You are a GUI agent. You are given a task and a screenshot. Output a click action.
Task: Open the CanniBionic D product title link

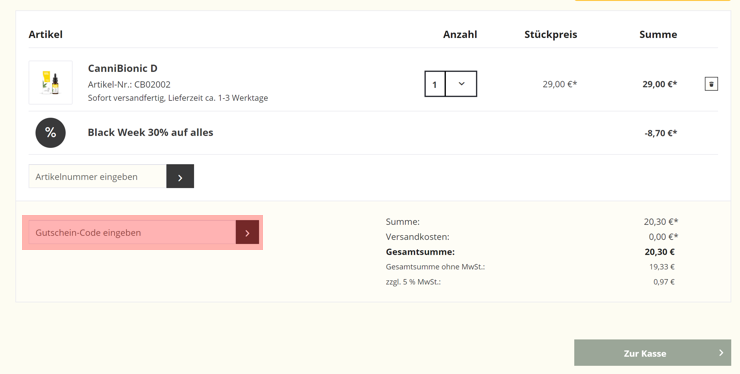(123, 68)
